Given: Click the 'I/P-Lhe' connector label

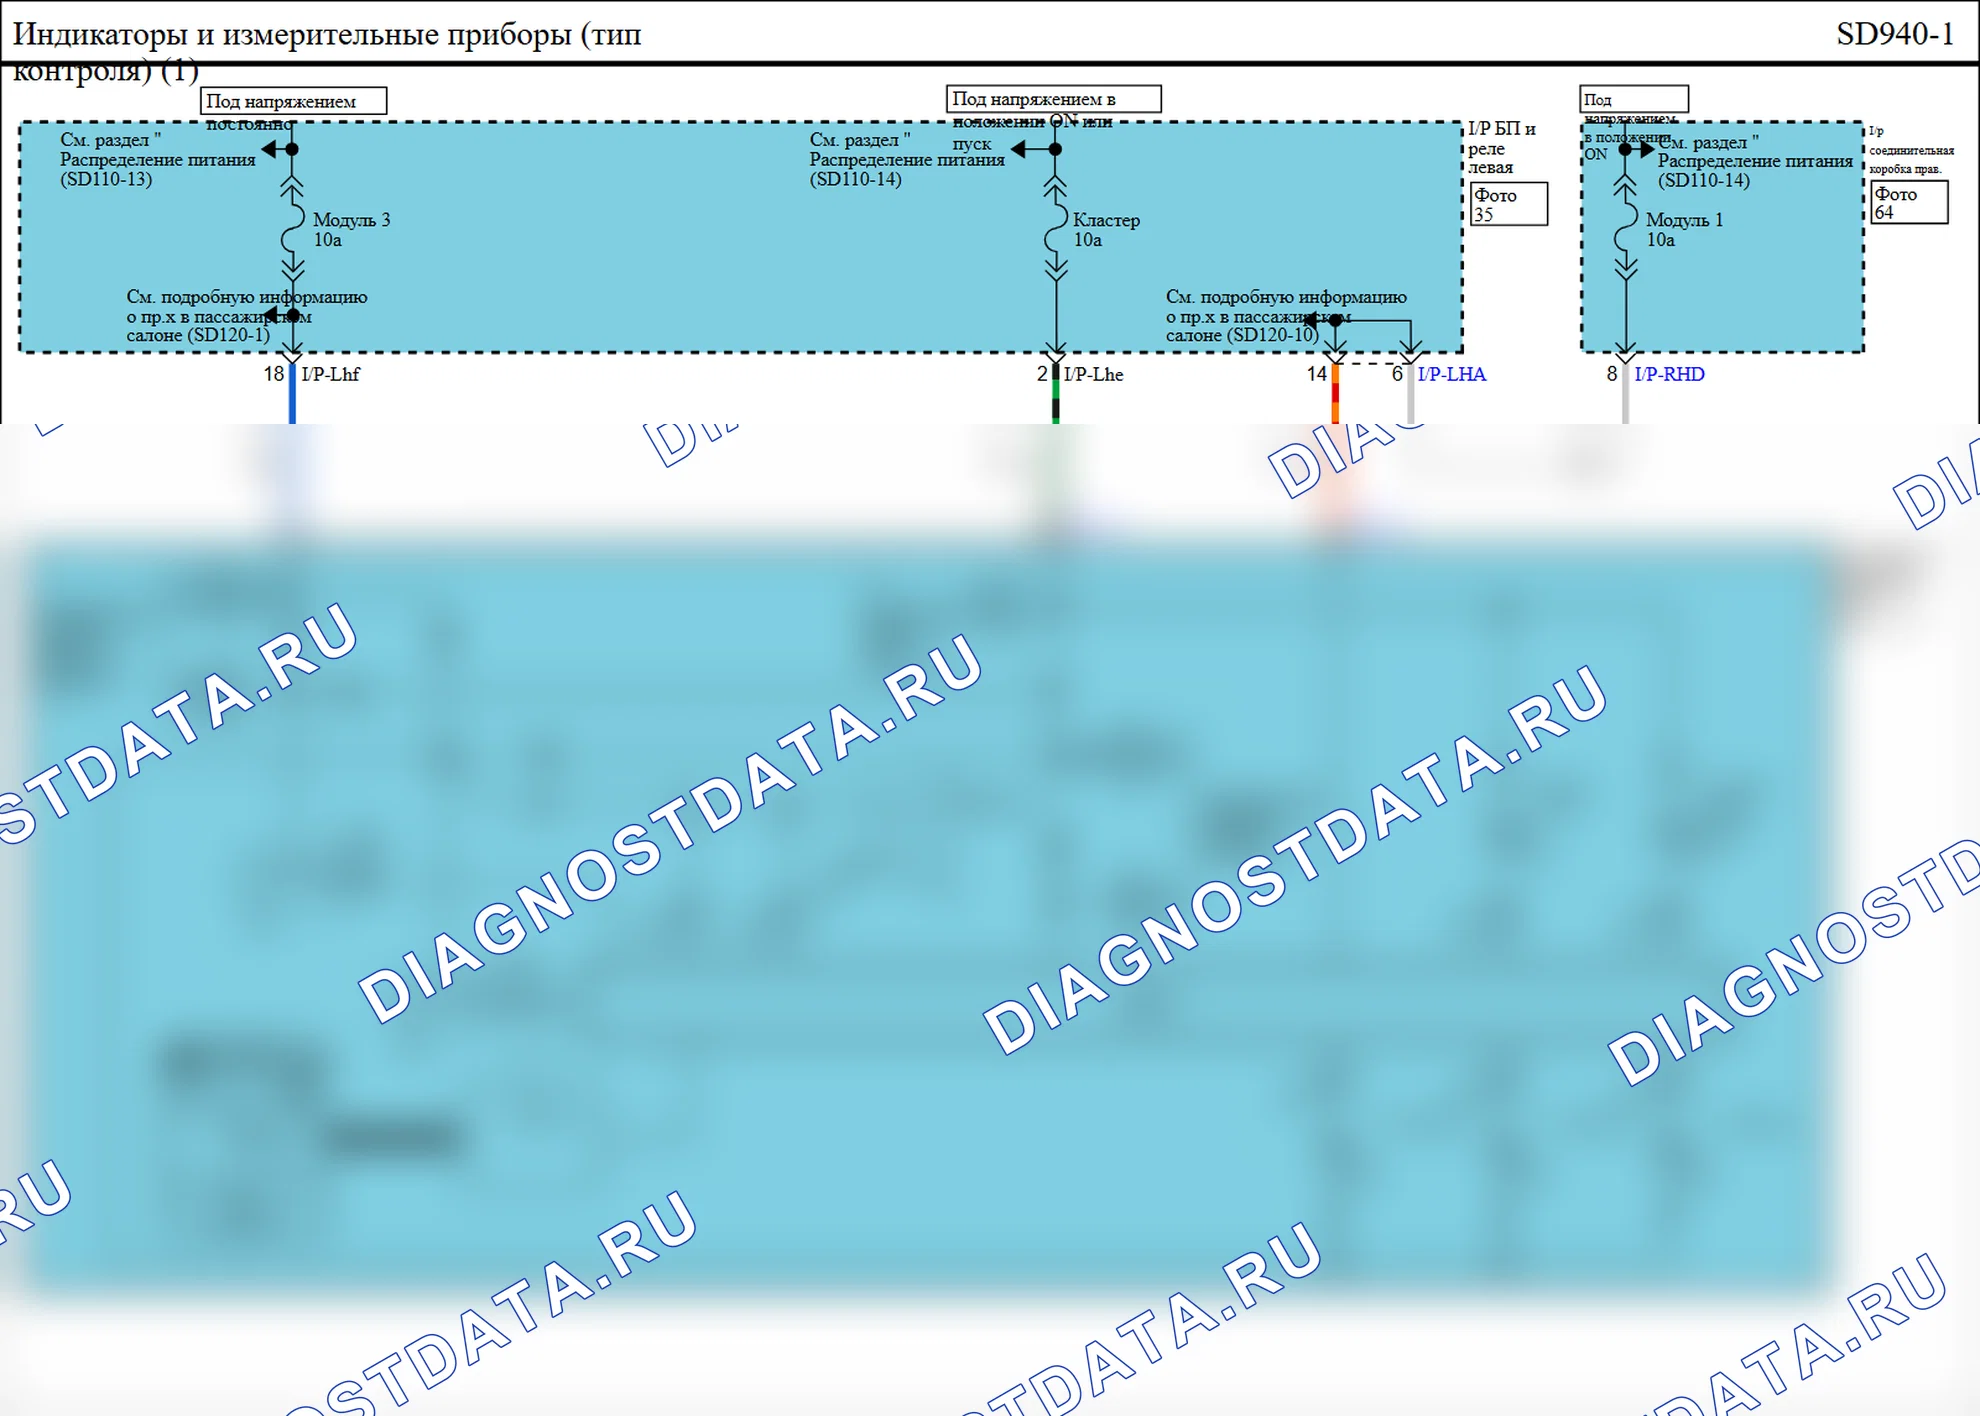Looking at the screenshot, I should [1093, 374].
